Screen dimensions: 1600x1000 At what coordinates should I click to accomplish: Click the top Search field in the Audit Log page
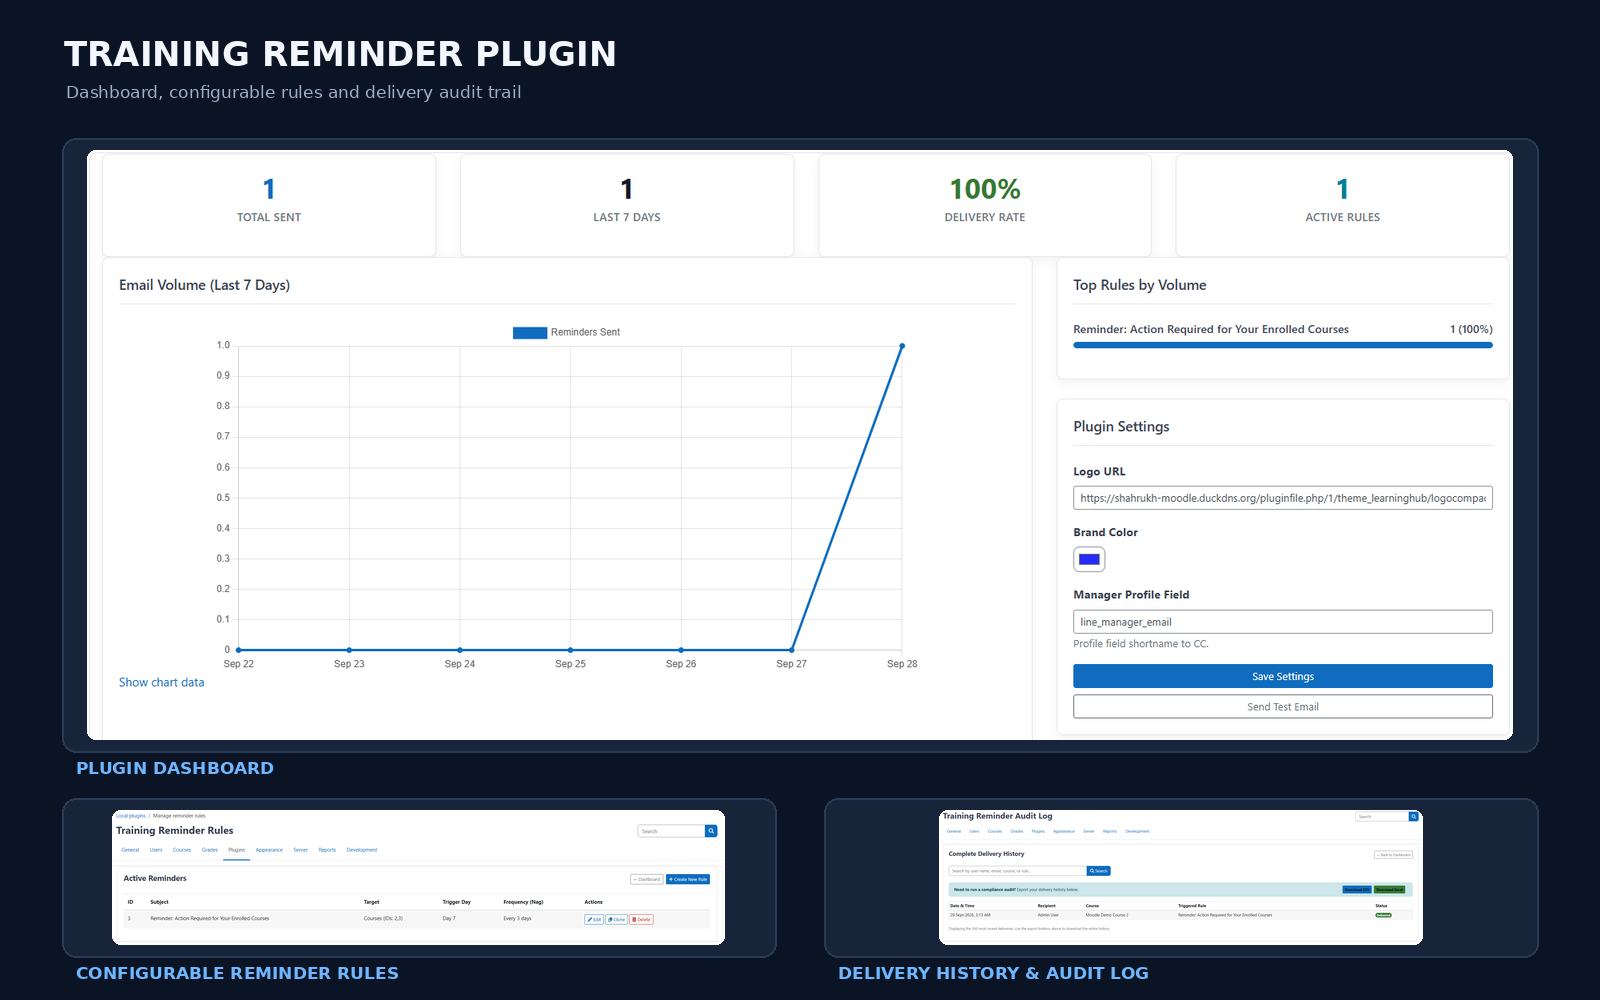click(1382, 816)
